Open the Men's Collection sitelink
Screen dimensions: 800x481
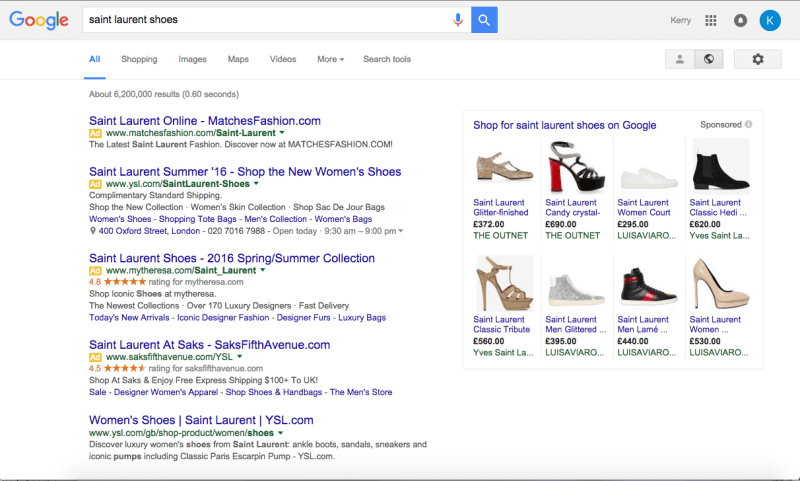click(276, 219)
